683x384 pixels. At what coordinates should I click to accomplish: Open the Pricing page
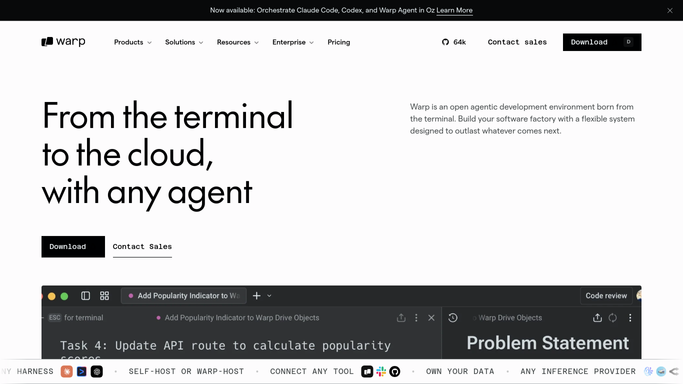(338, 42)
